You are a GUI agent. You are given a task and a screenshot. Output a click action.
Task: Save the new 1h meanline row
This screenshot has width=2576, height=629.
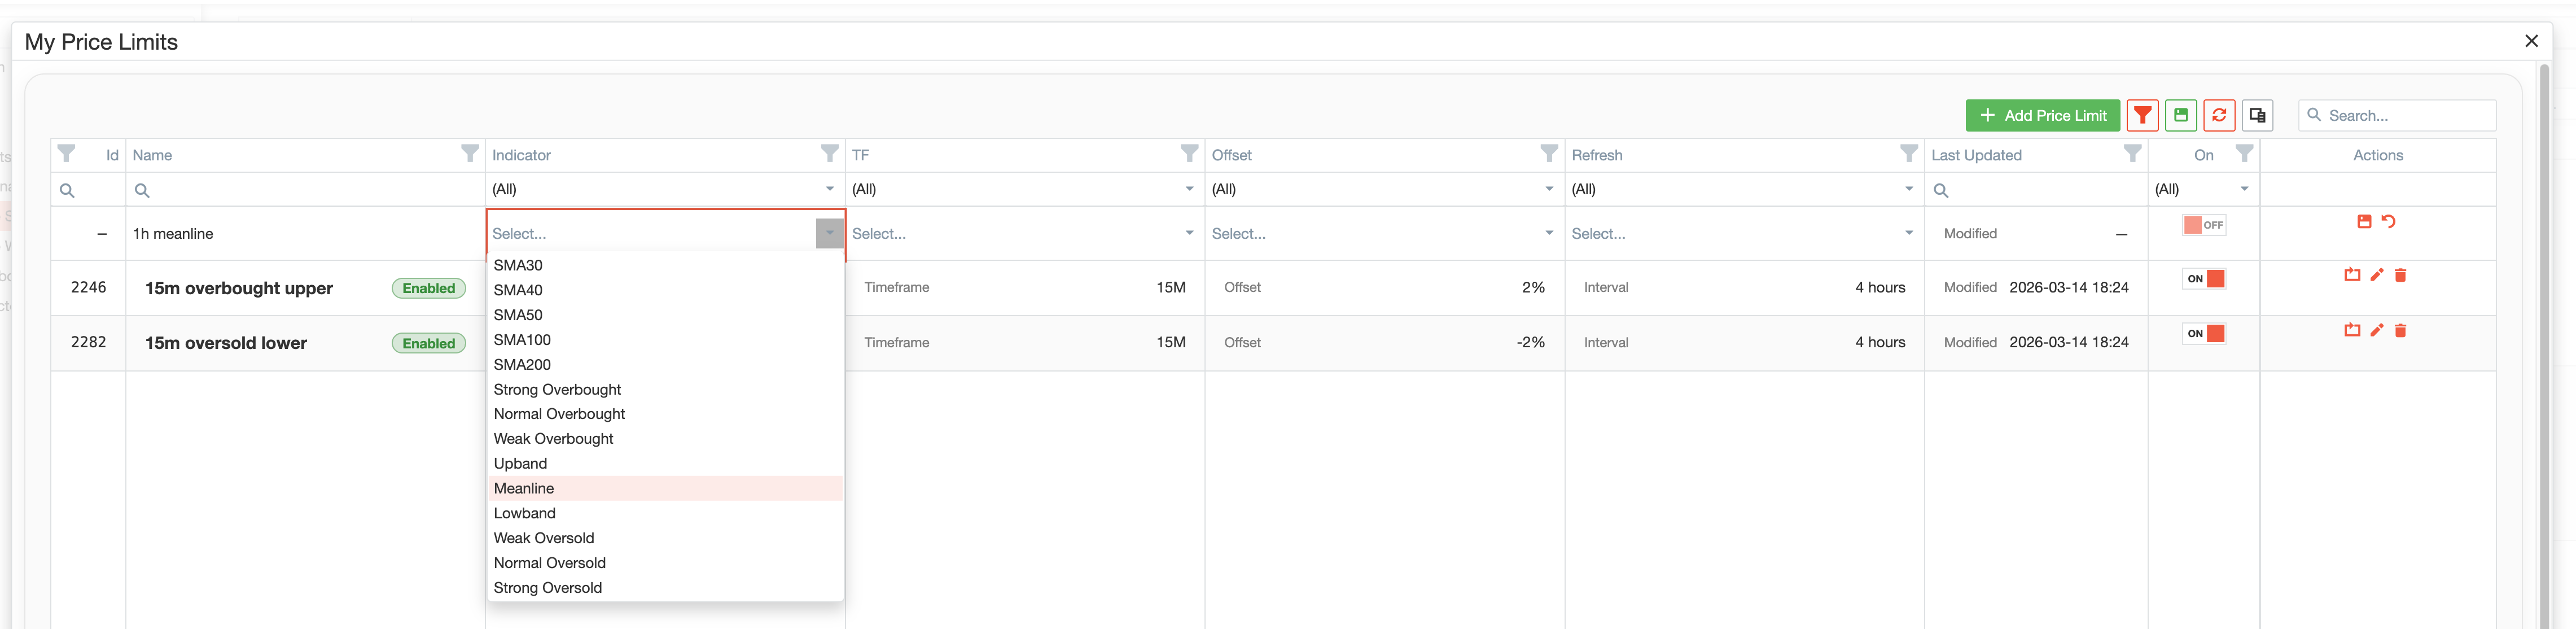2364,222
